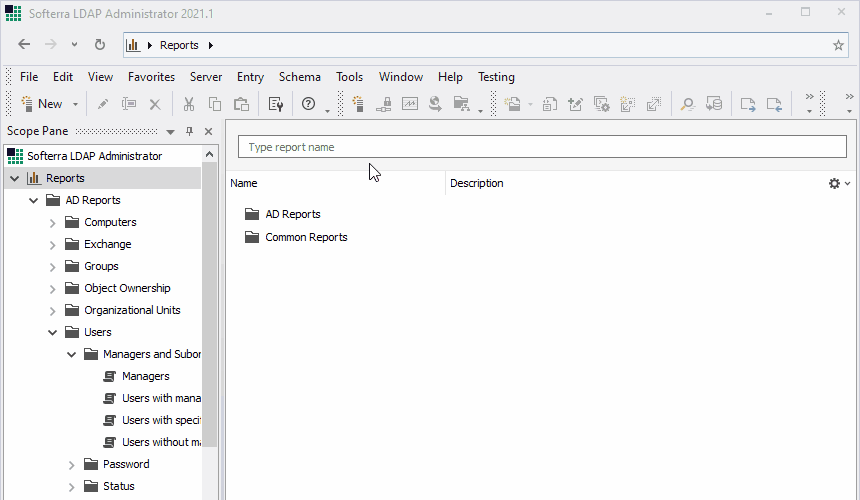The height and width of the screenshot is (500, 860).
Task: Expand the Groups folder node
Action: pos(53,266)
